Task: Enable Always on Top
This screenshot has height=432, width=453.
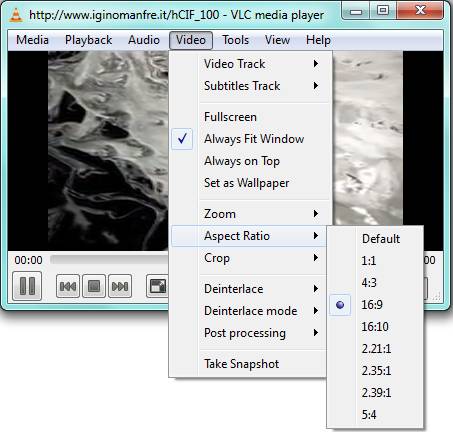Action: (x=249, y=161)
